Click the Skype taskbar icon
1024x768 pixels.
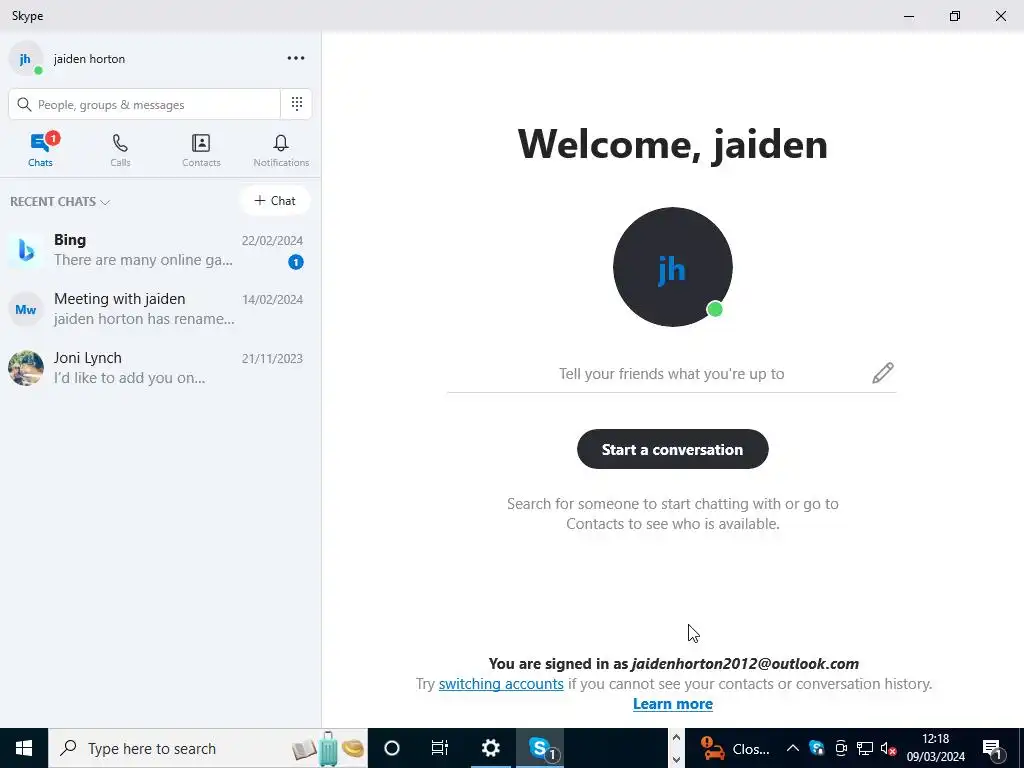540,748
